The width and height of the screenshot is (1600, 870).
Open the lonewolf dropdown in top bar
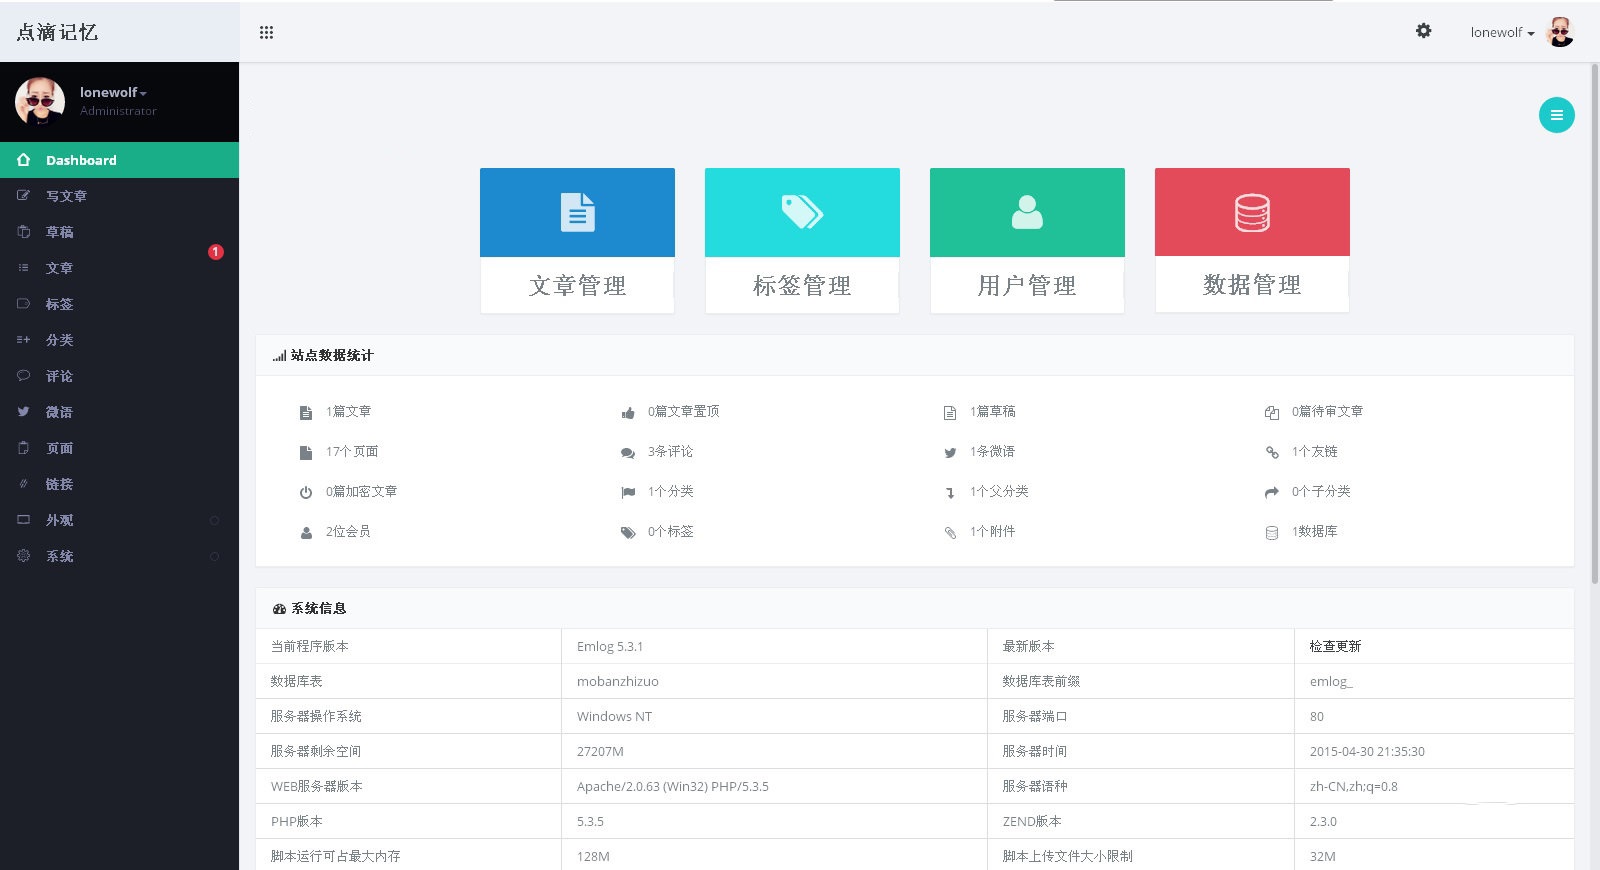point(1502,32)
